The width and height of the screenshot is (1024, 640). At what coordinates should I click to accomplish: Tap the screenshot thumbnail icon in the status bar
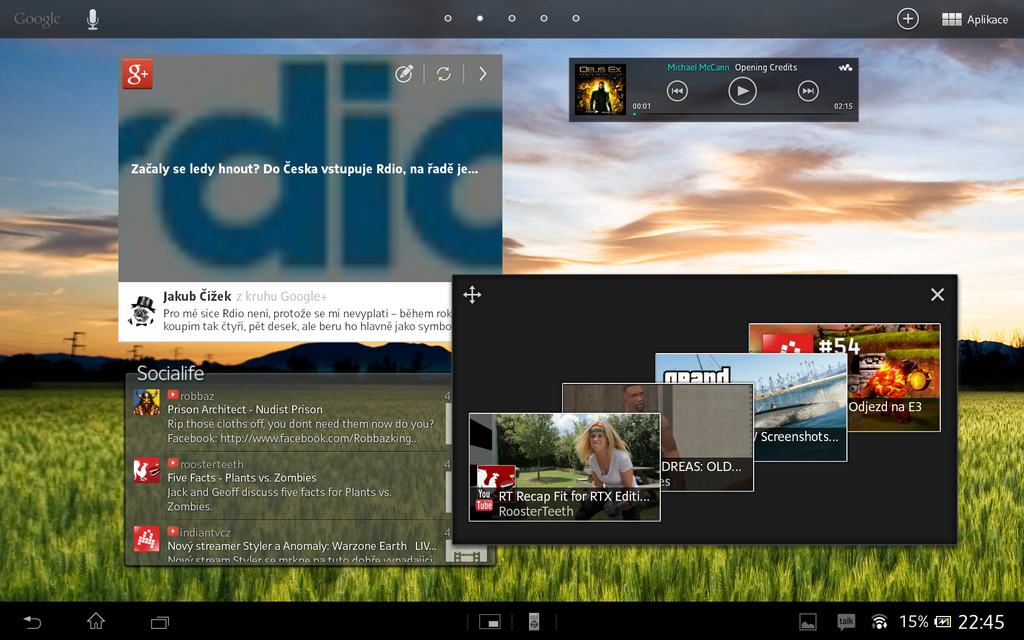coord(809,621)
